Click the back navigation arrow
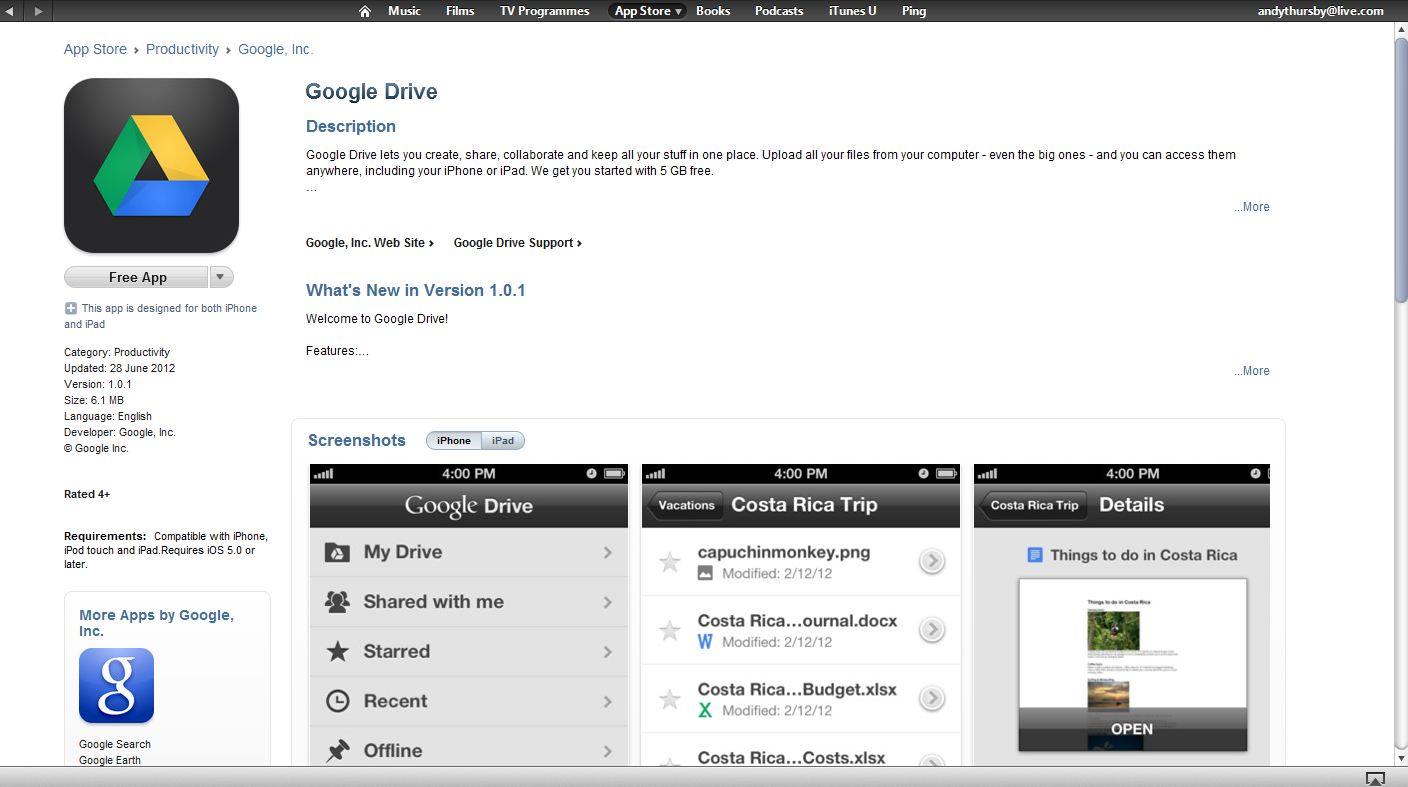The height and width of the screenshot is (787, 1408). coord(11,11)
